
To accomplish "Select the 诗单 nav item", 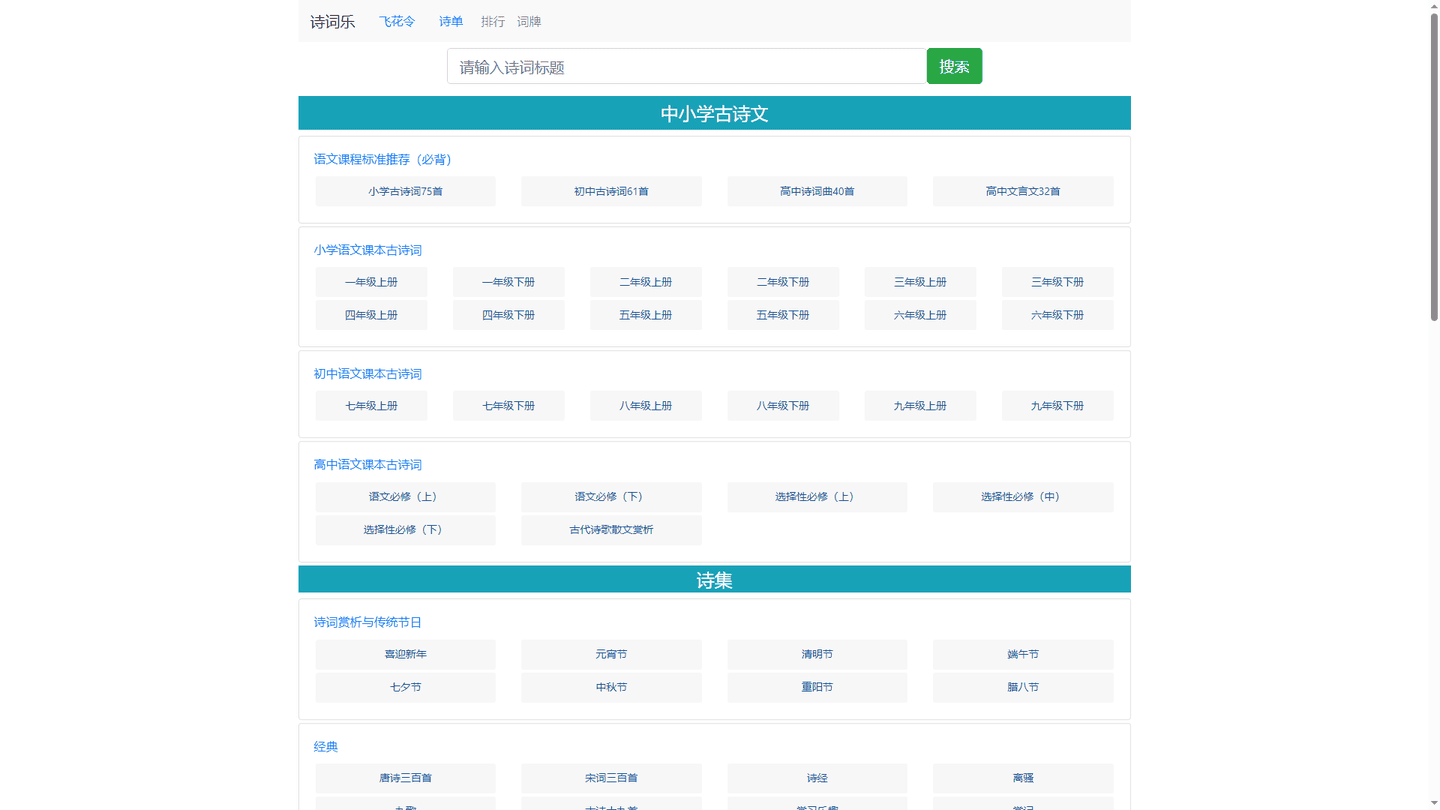I will click(451, 21).
